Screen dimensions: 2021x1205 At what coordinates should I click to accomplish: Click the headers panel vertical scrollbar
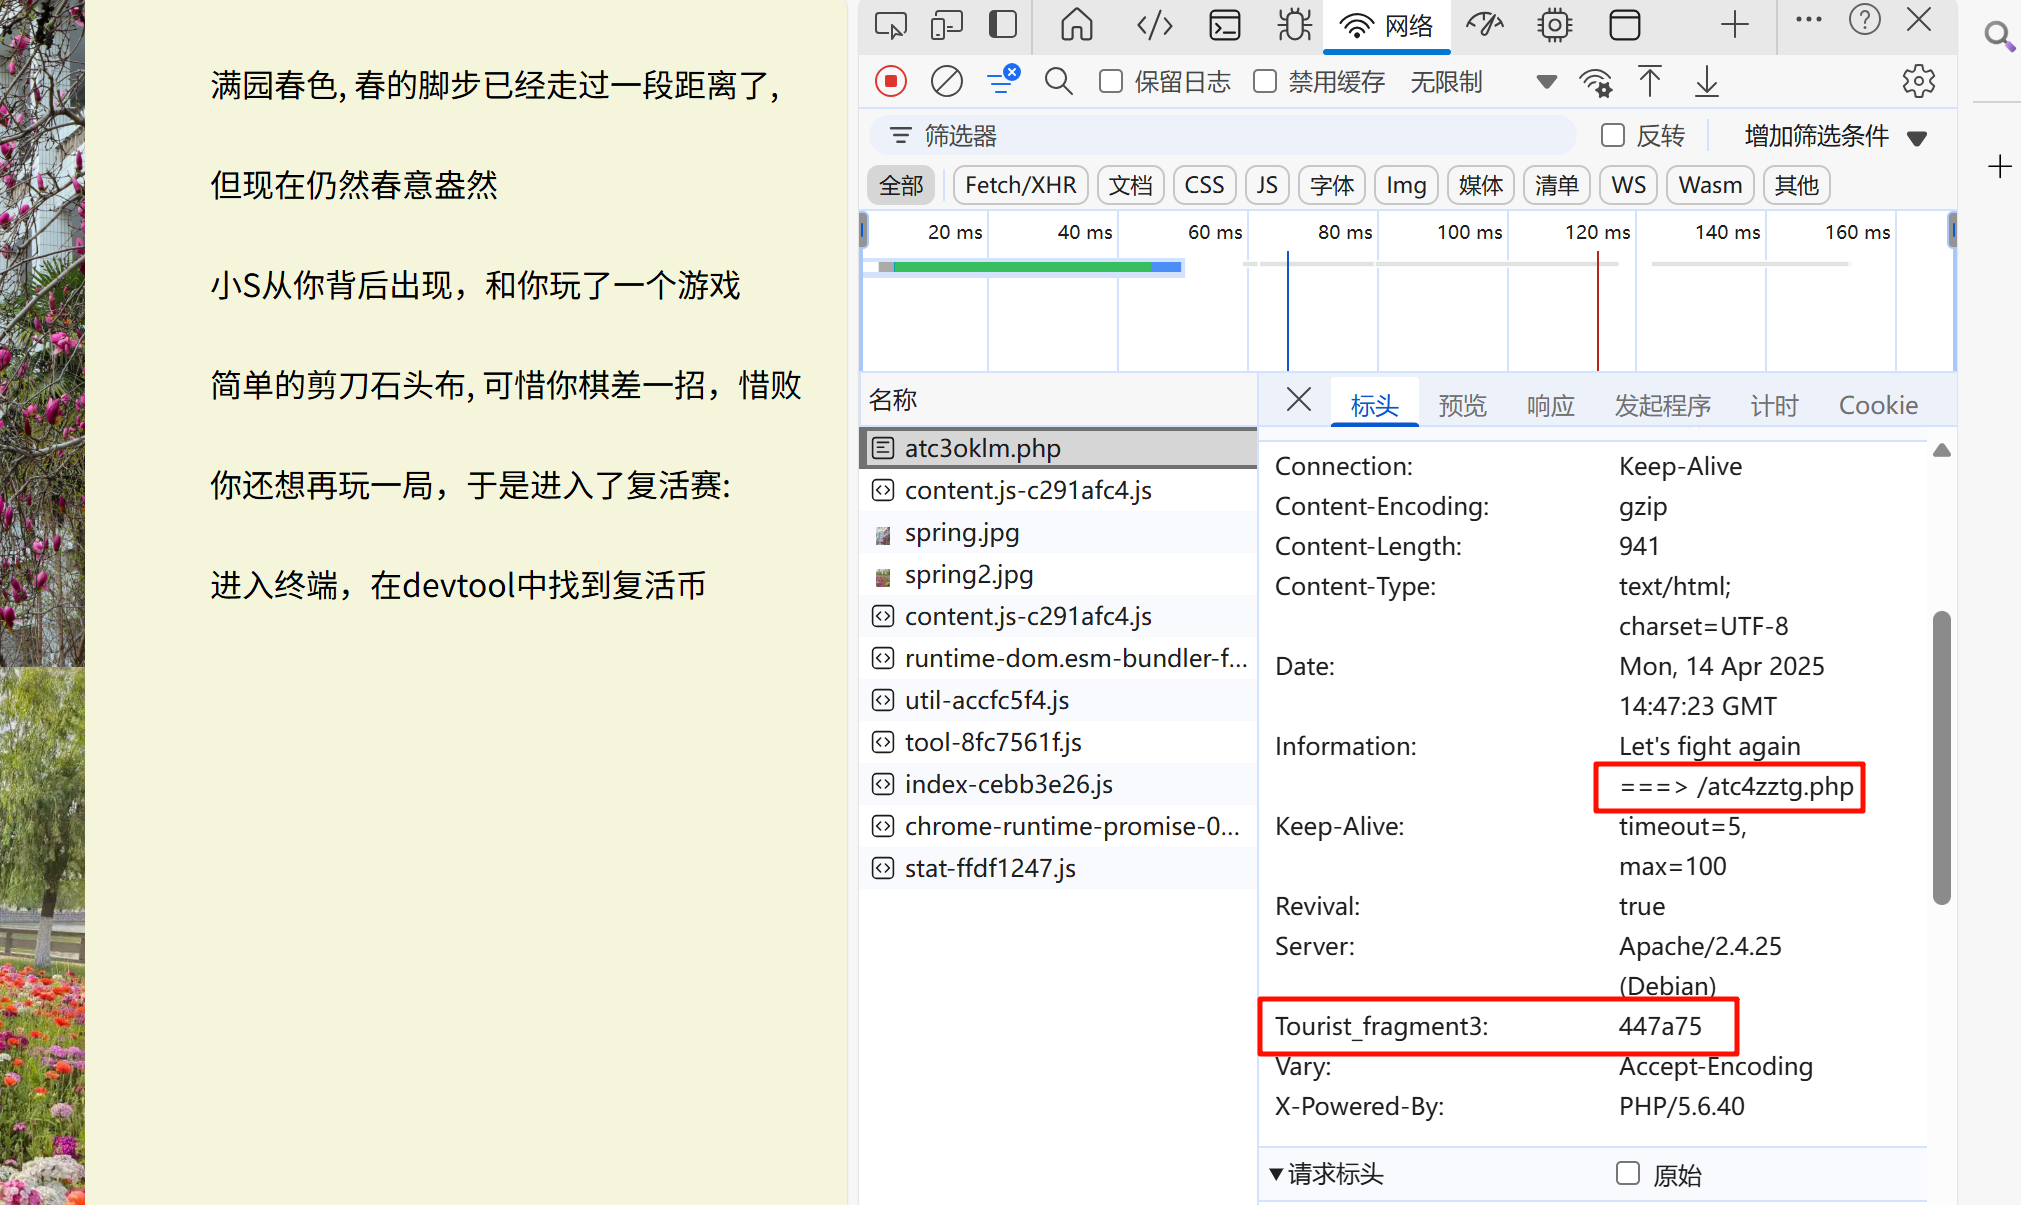click(x=1941, y=757)
